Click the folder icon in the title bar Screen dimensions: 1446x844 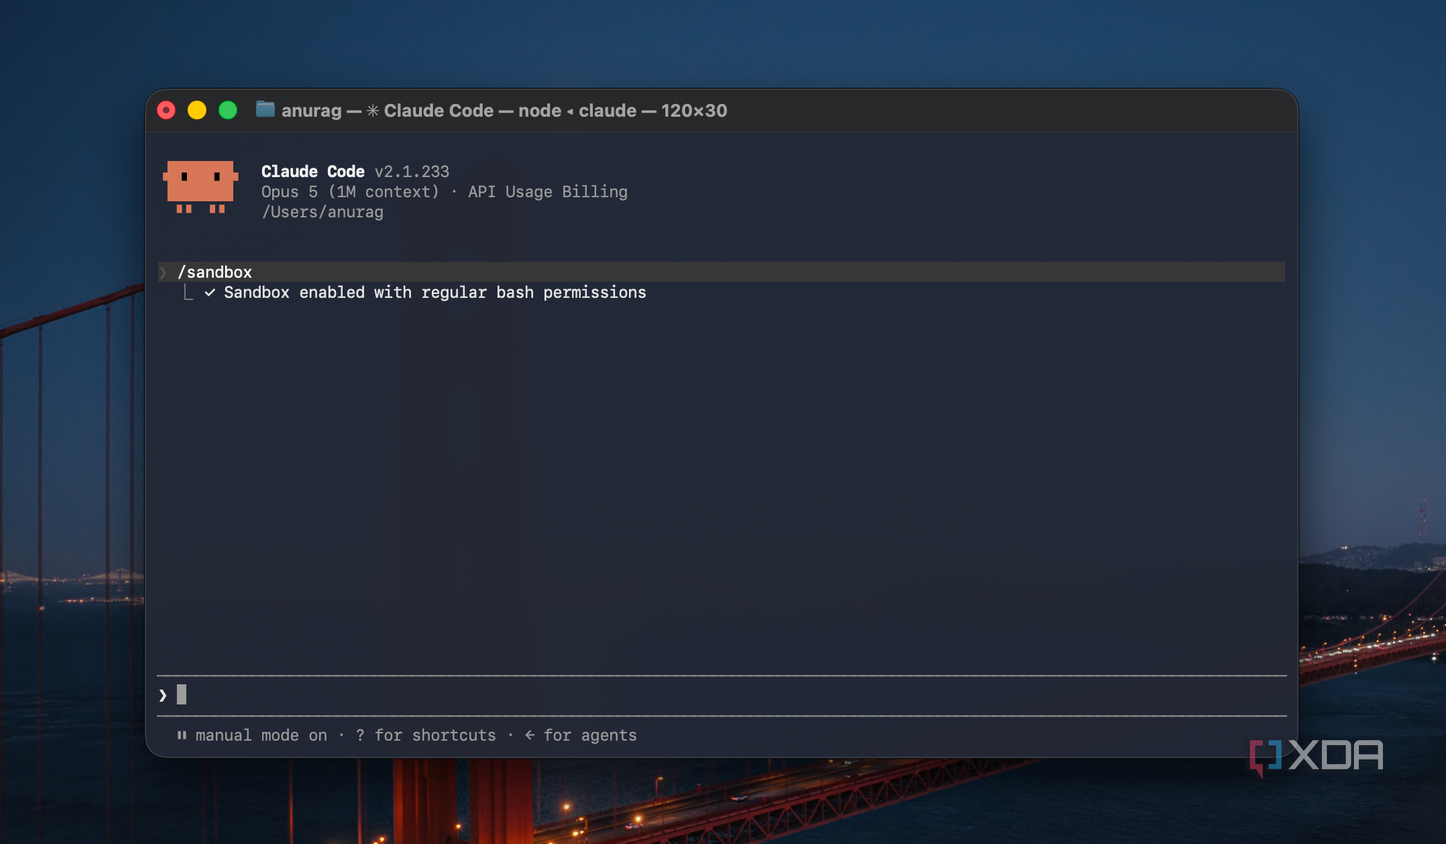265,109
